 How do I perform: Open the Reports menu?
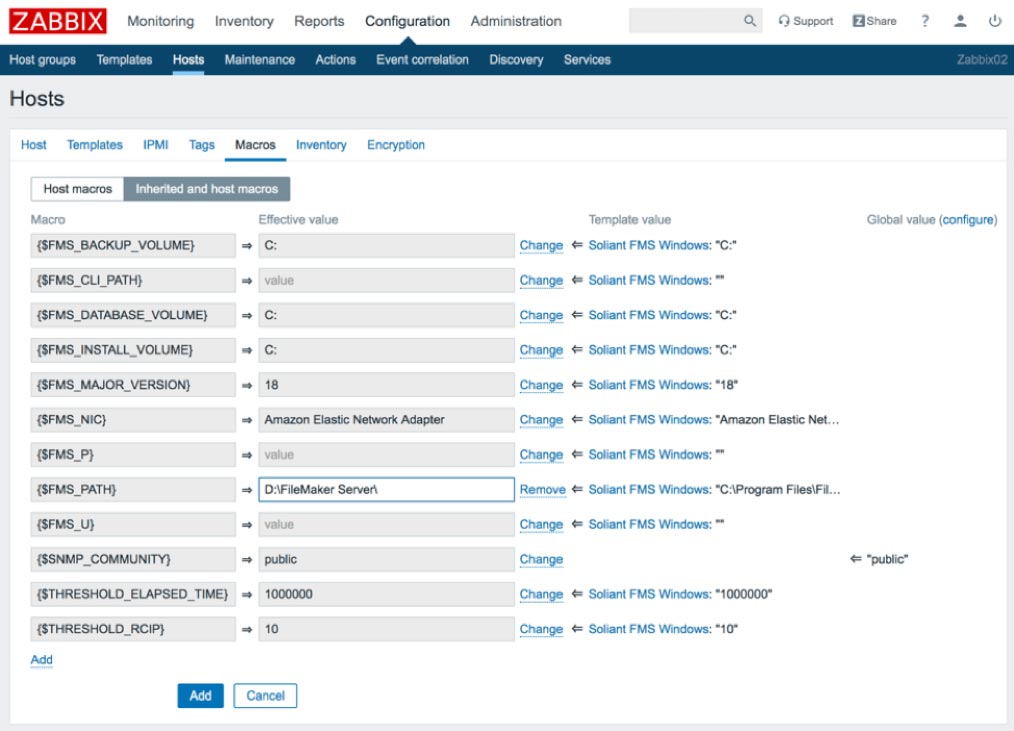tap(319, 21)
